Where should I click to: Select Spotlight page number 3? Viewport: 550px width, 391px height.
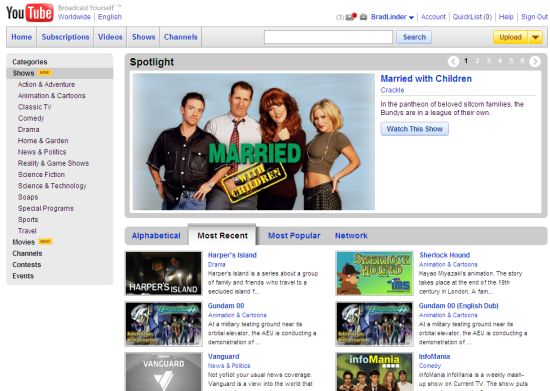point(488,61)
